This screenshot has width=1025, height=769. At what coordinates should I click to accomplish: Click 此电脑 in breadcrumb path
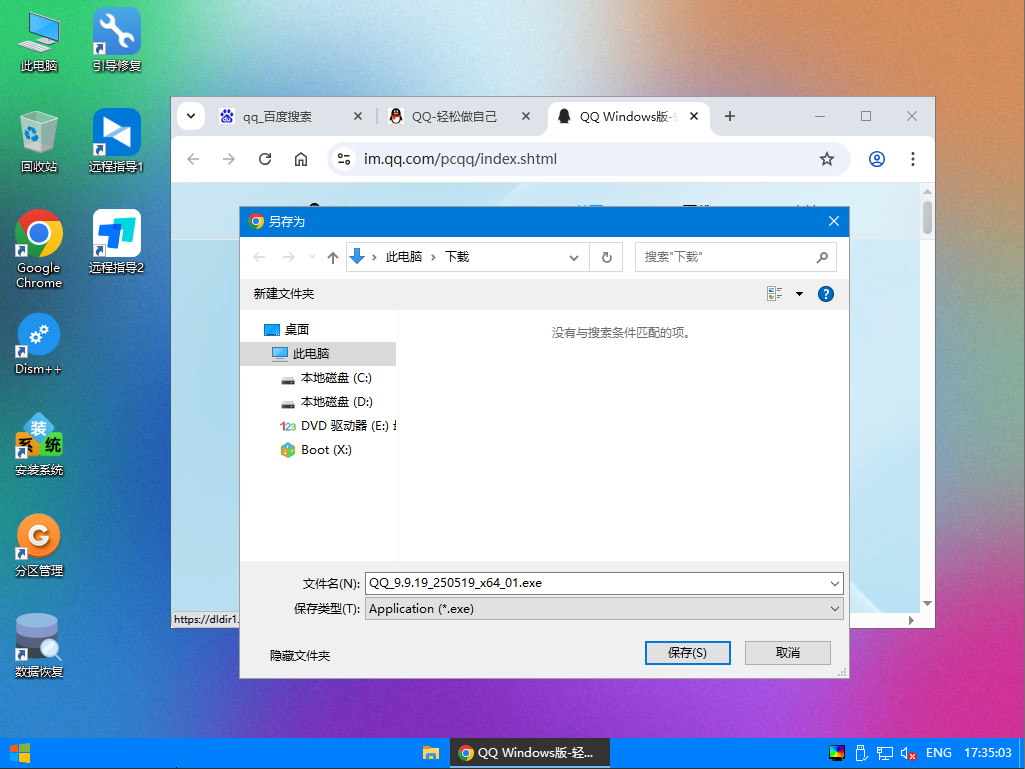click(403, 258)
